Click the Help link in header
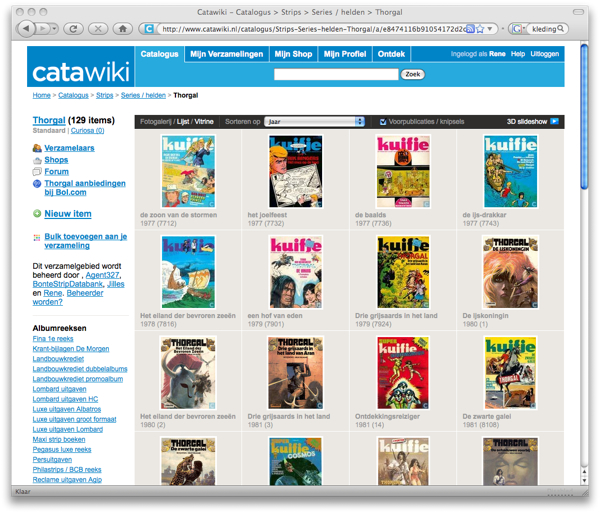600x513 pixels. coord(518,54)
